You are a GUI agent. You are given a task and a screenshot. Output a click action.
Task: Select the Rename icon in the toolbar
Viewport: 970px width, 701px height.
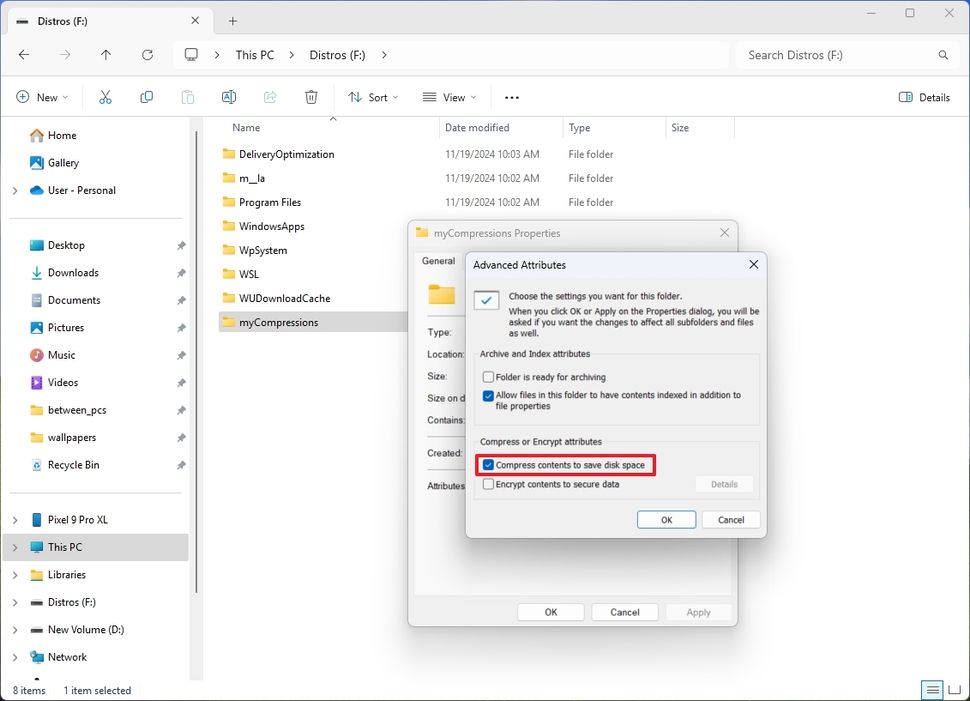coord(228,96)
